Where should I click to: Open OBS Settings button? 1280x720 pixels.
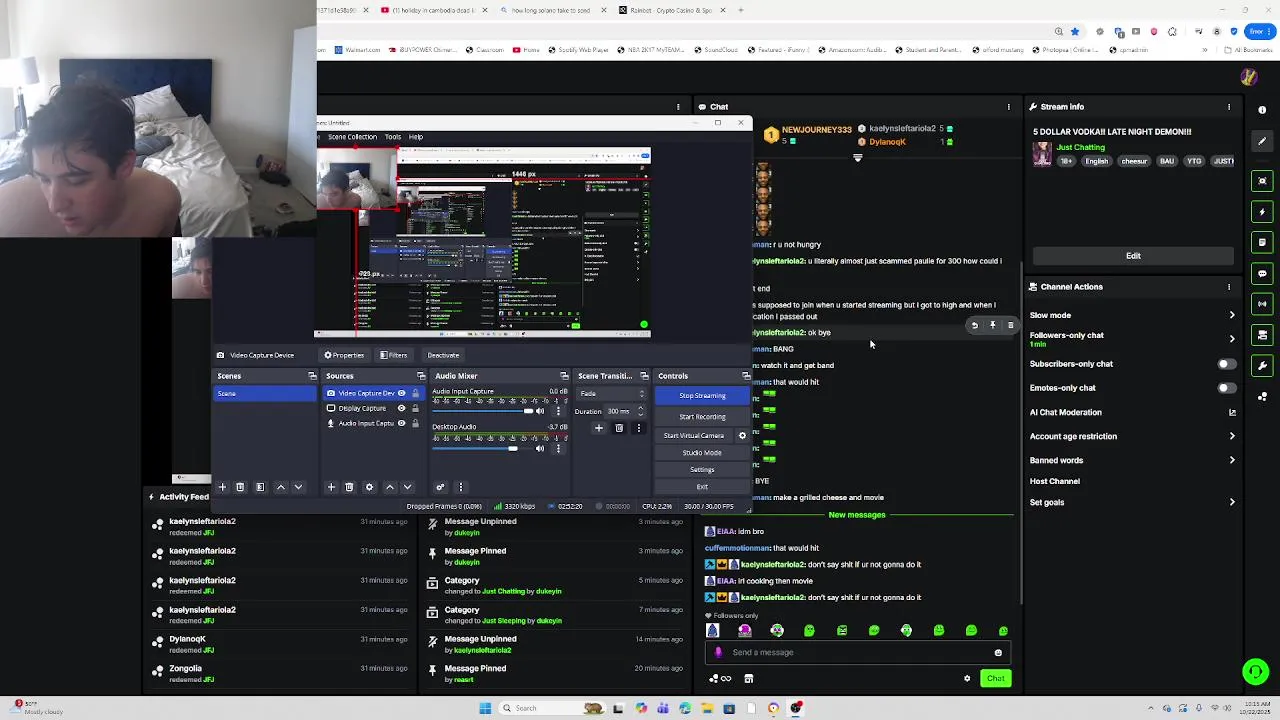coord(702,470)
